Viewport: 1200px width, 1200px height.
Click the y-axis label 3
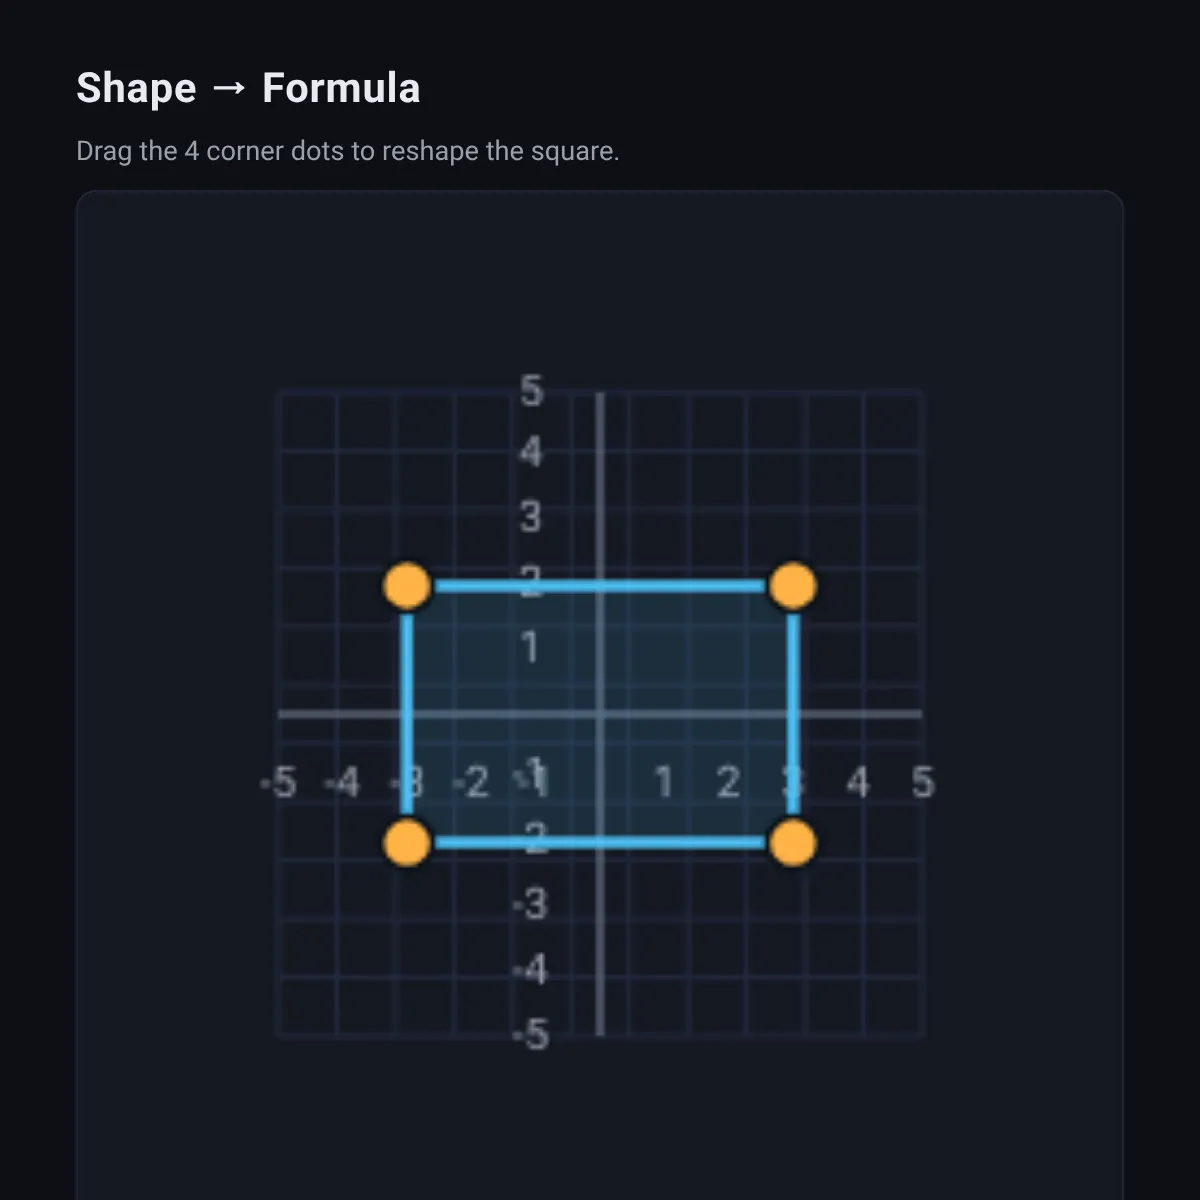pyautogui.click(x=531, y=517)
